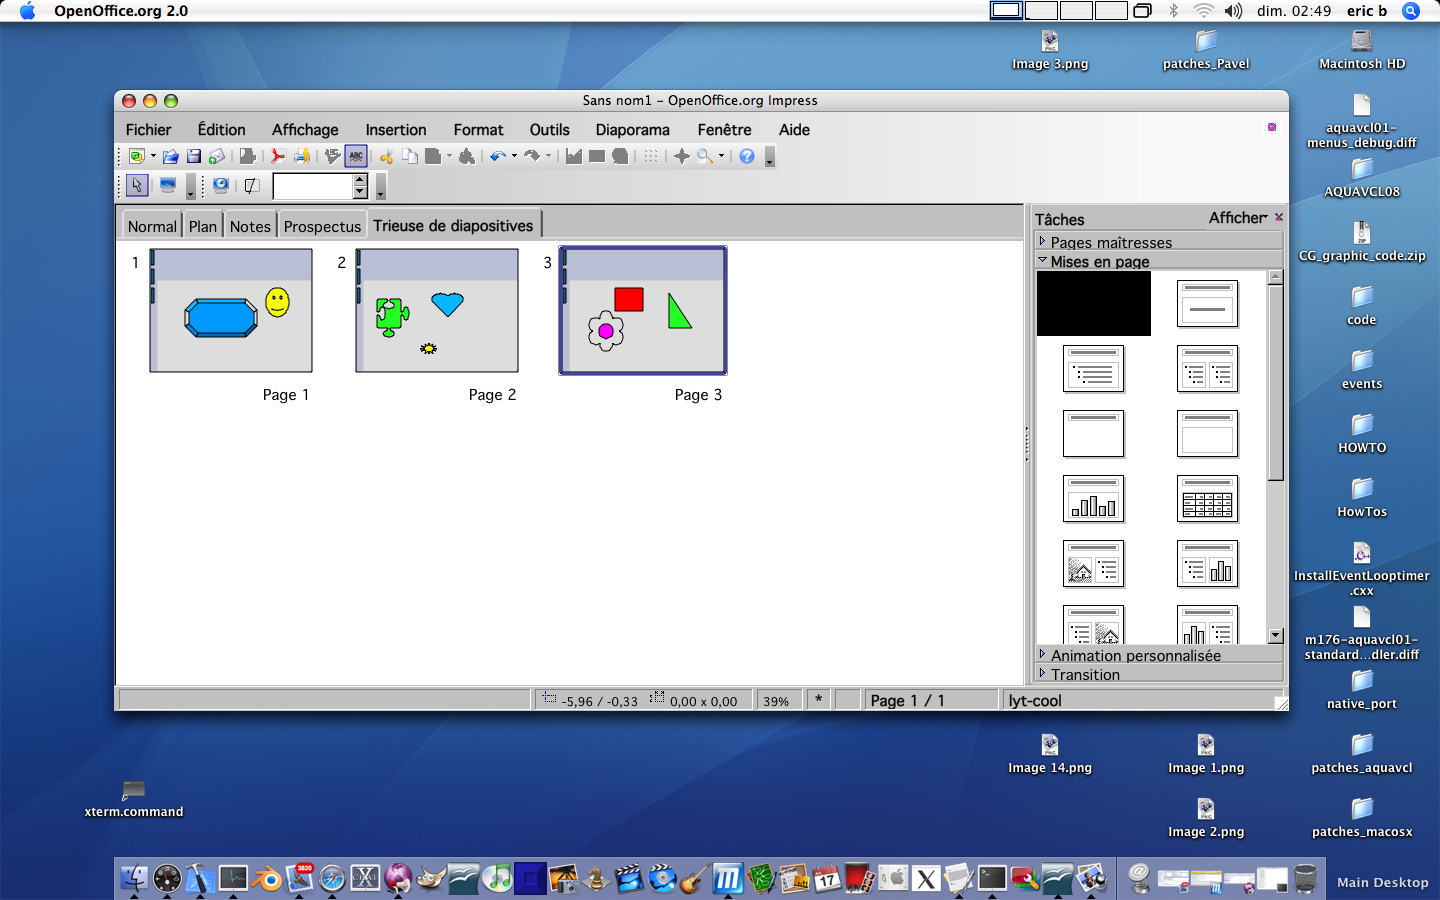Toggle the Select arrow pointer tool
This screenshot has height=900, width=1440.
[x=137, y=185]
